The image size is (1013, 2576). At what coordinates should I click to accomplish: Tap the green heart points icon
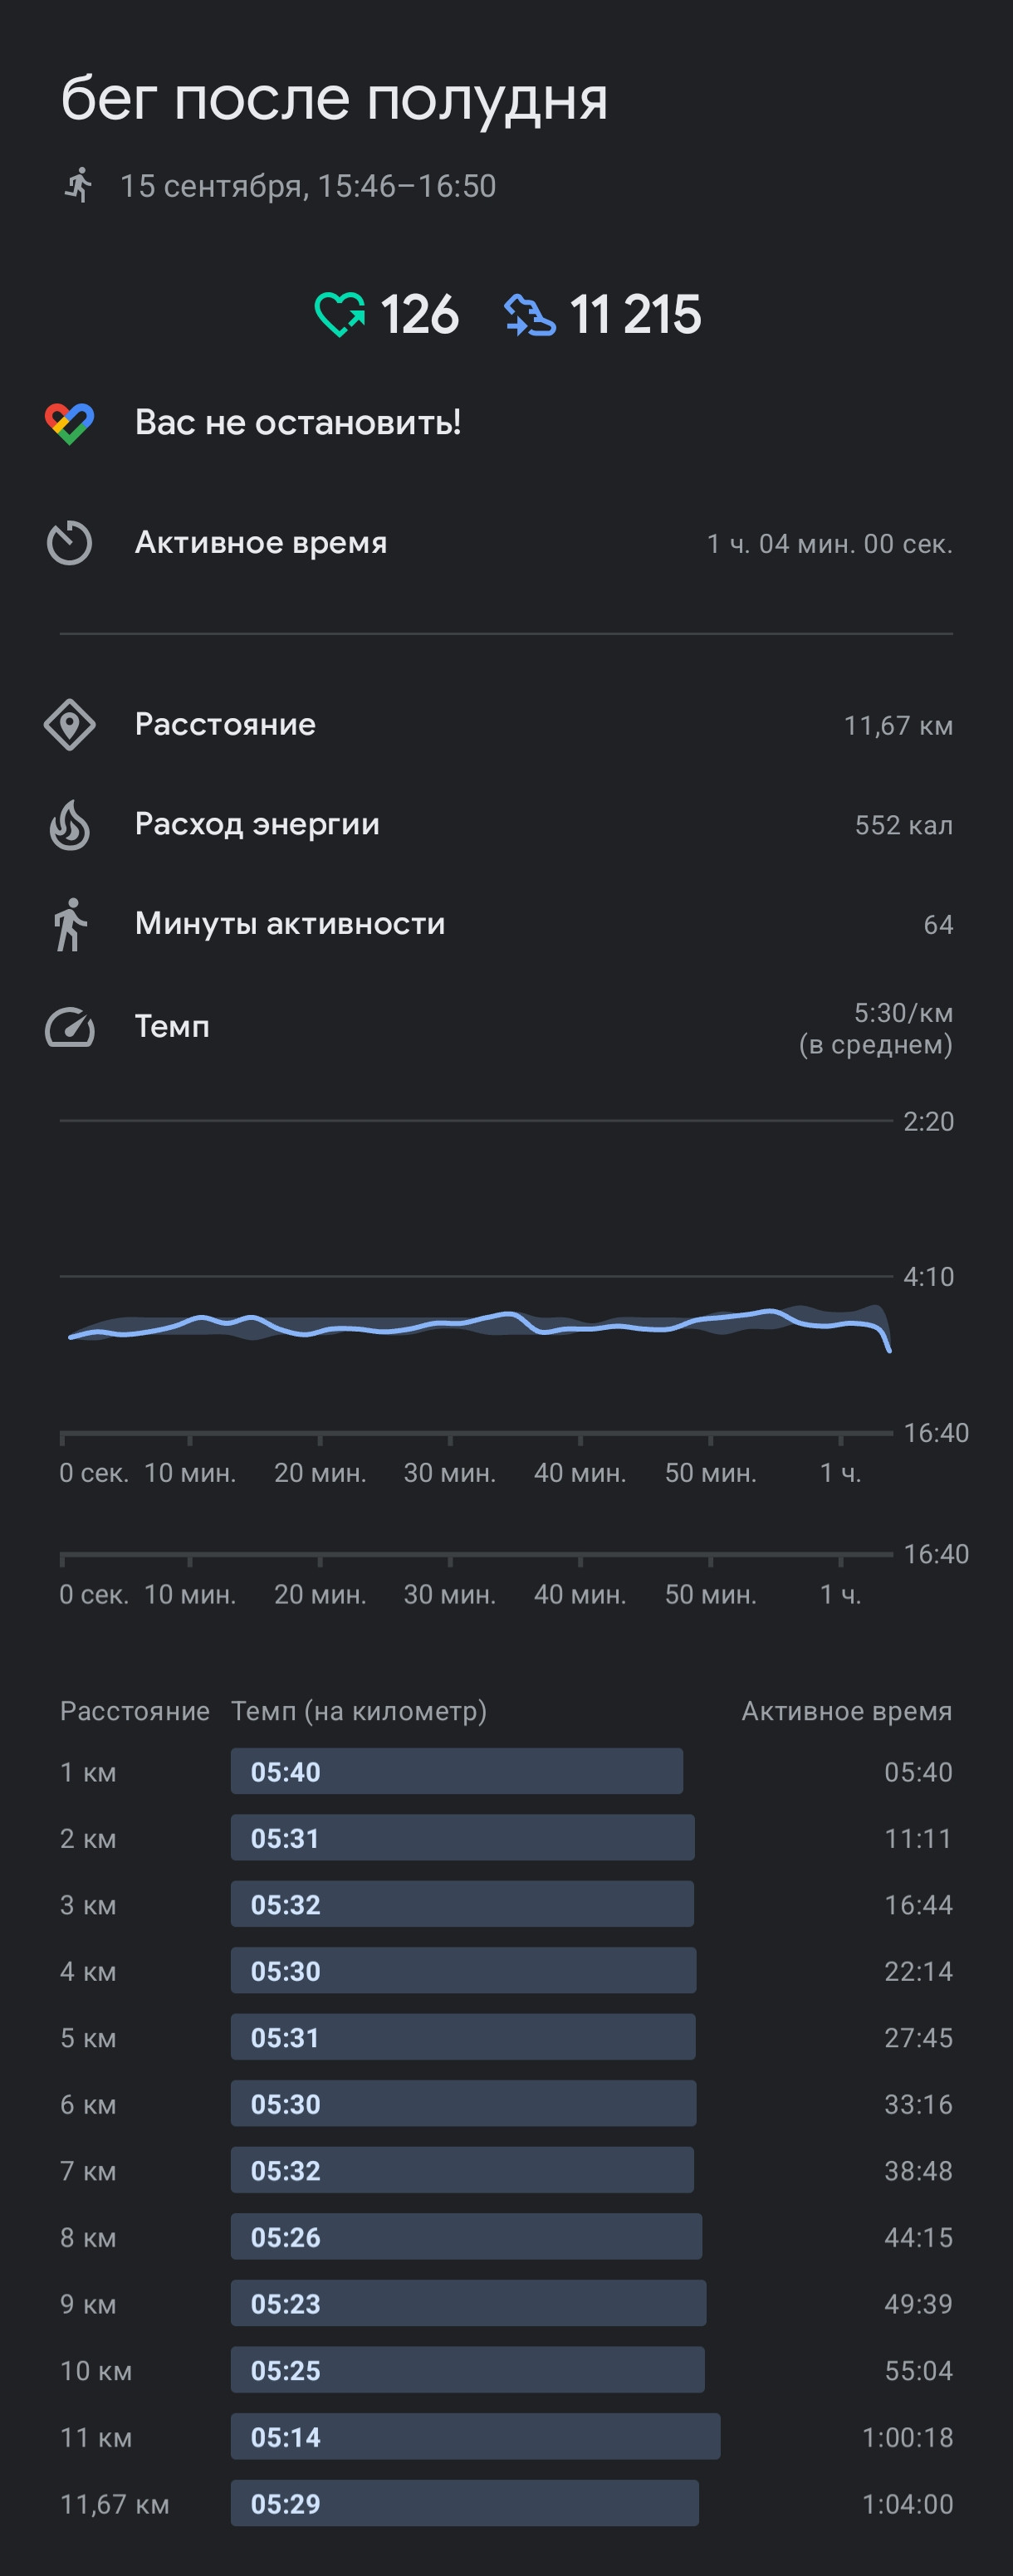(x=340, y=314)
